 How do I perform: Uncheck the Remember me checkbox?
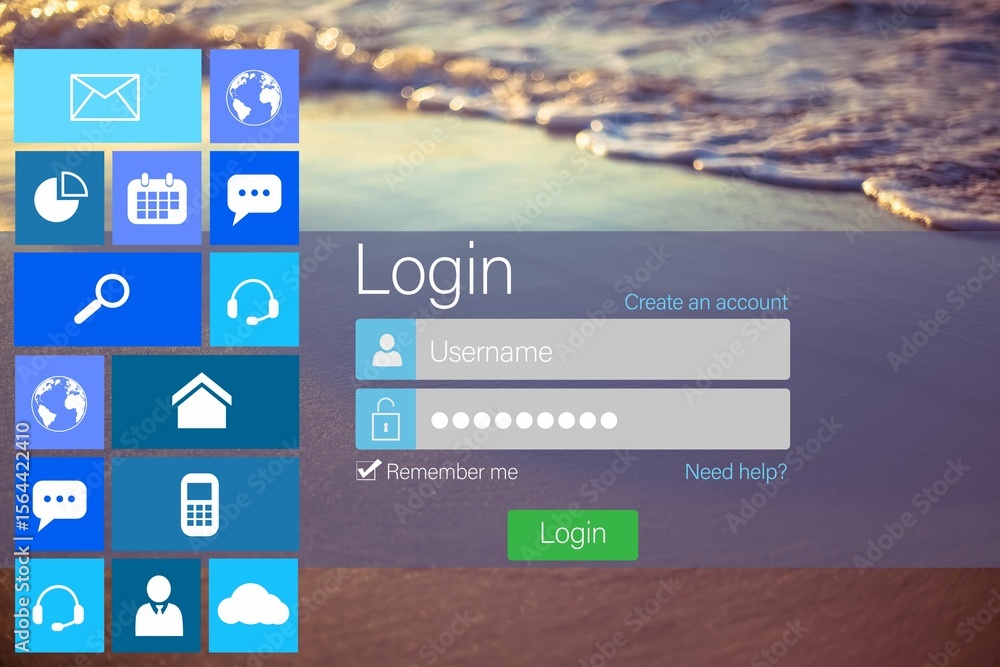(x=368, y=470)
